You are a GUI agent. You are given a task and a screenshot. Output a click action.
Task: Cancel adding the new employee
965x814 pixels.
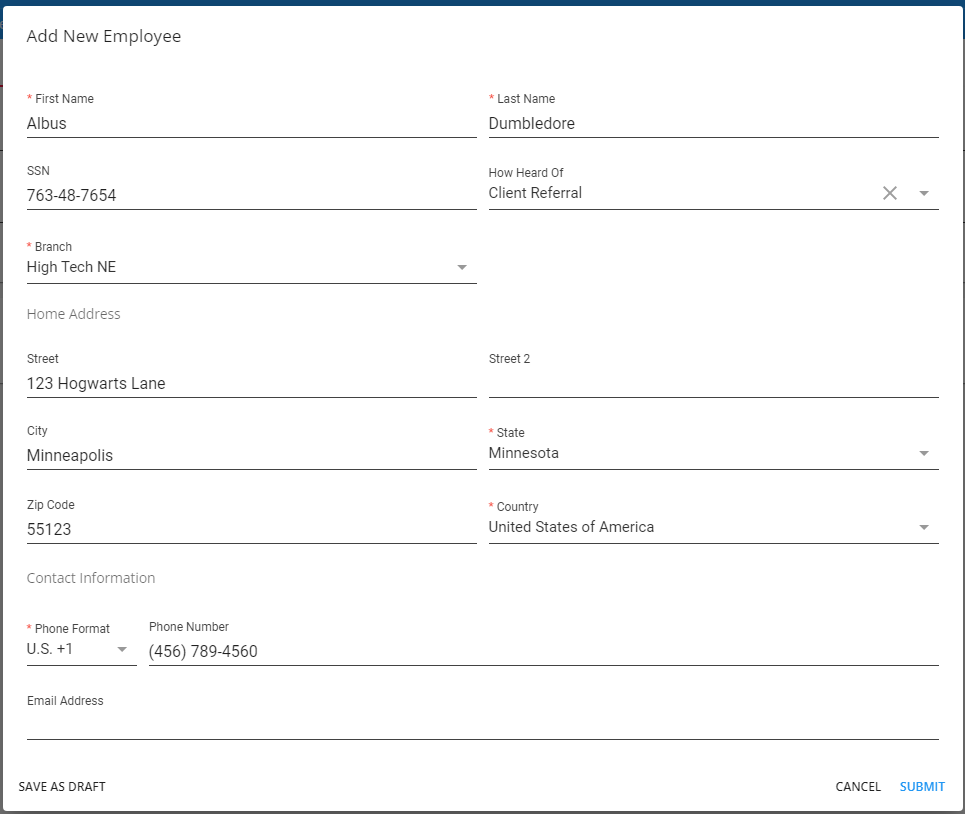(858, 787)
